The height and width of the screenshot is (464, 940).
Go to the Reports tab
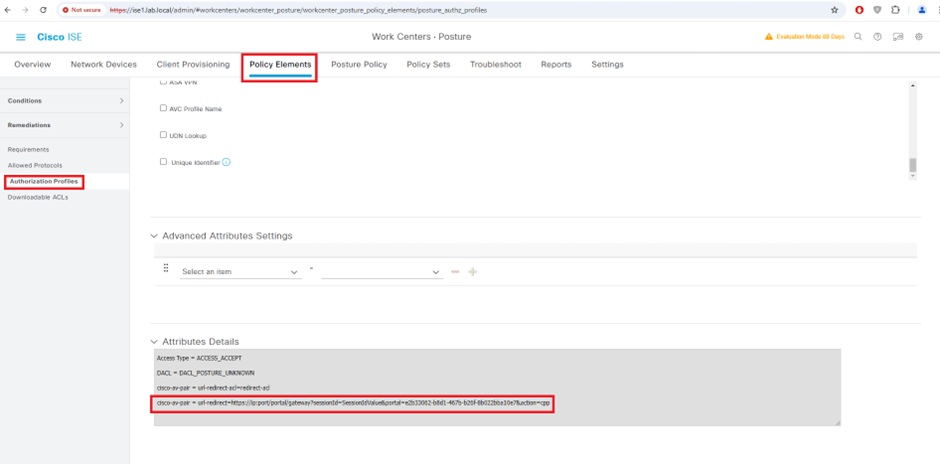tap(556, 64)
